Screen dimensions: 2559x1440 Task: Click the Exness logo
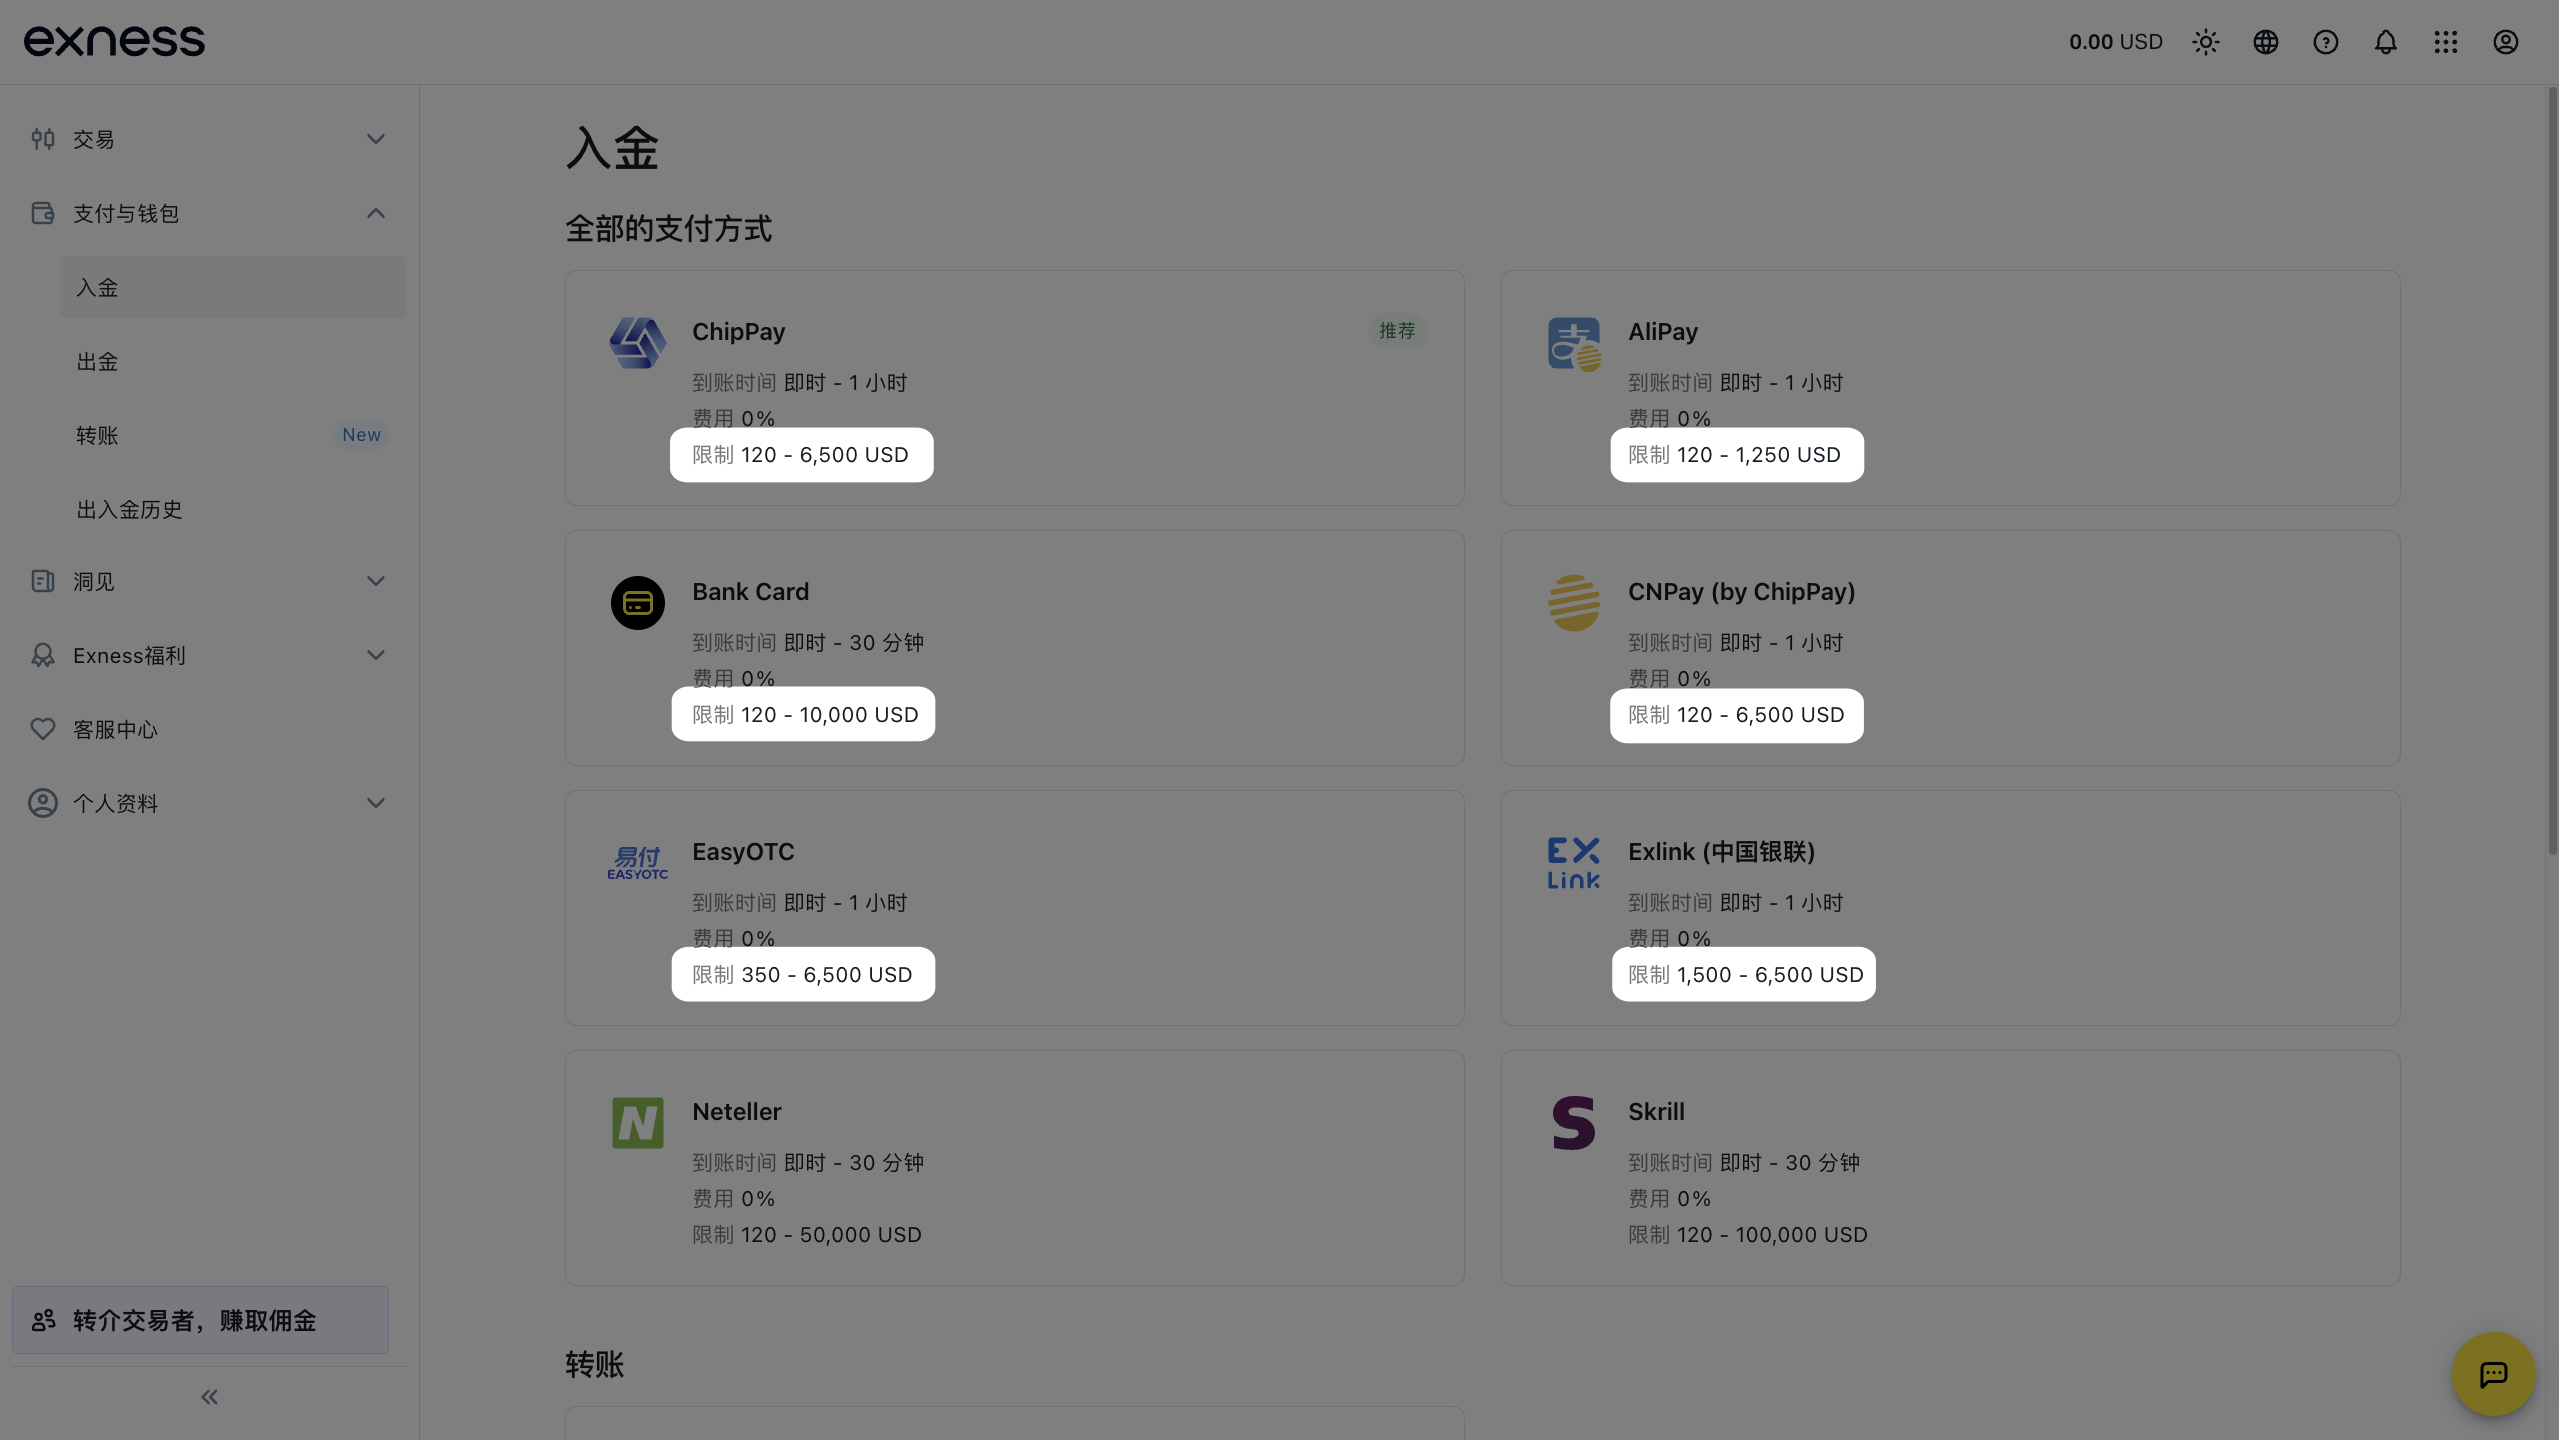[x=114, y=41]
